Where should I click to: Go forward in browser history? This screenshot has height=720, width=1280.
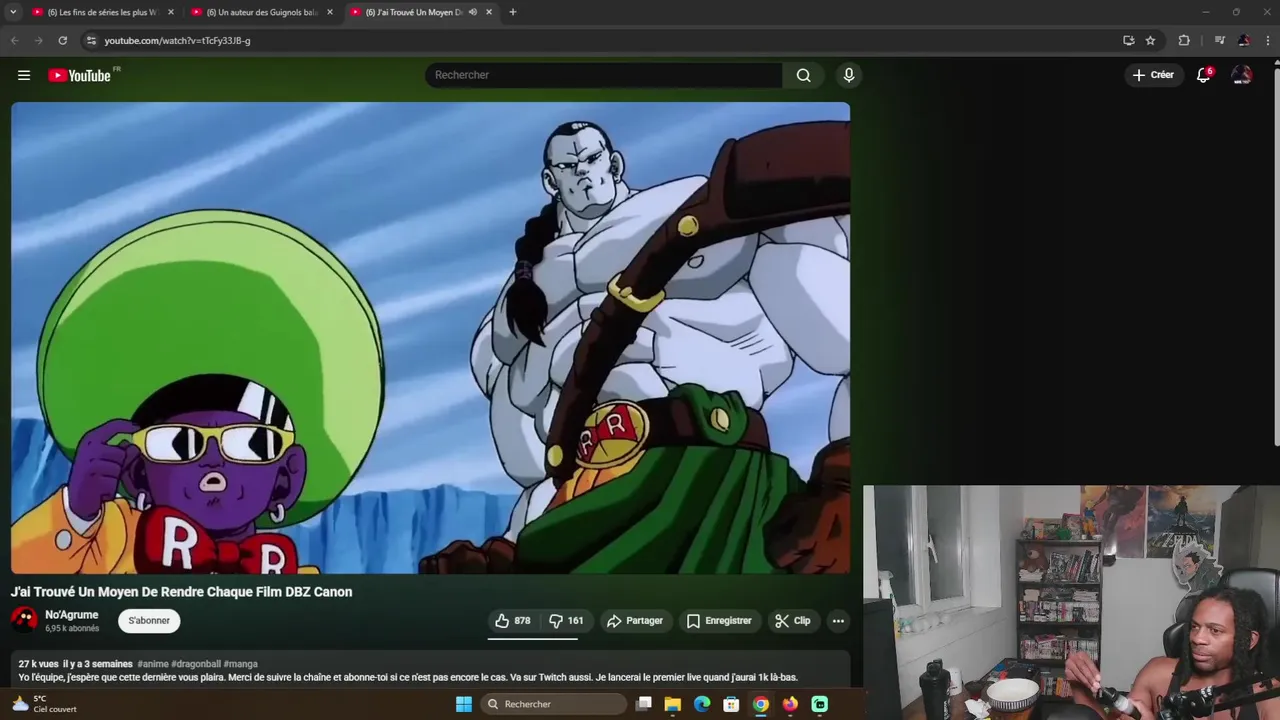(x=38, y=40)
